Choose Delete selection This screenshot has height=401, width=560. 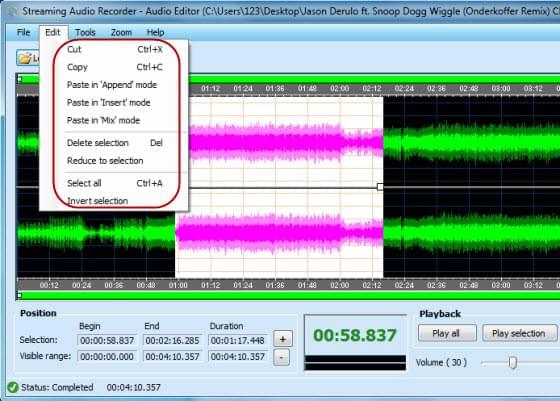115,143
